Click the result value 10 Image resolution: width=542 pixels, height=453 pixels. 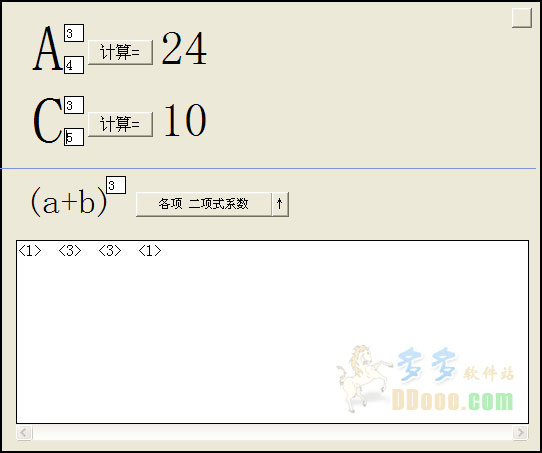pos(185,120)
